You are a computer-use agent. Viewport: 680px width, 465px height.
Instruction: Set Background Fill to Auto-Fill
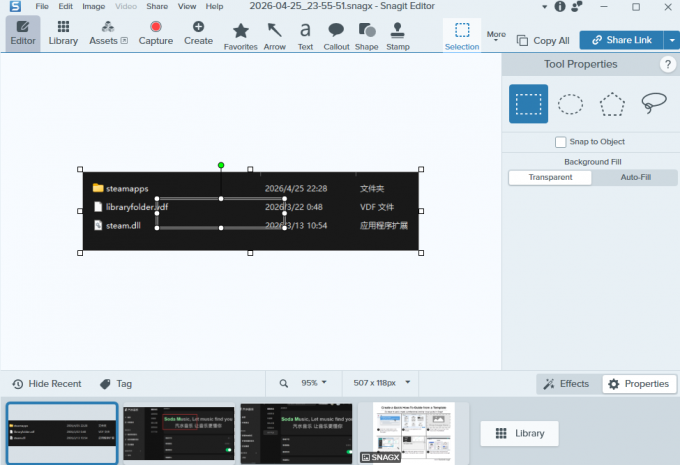(635, 177)
